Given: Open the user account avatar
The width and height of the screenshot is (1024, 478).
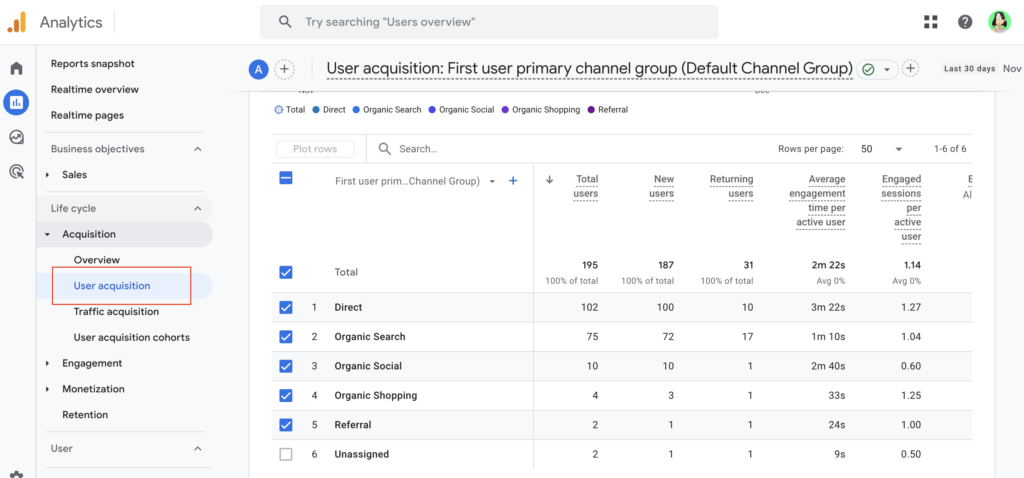Looking at the screenshot, I should pyautogui.click(x=999, y=22).
